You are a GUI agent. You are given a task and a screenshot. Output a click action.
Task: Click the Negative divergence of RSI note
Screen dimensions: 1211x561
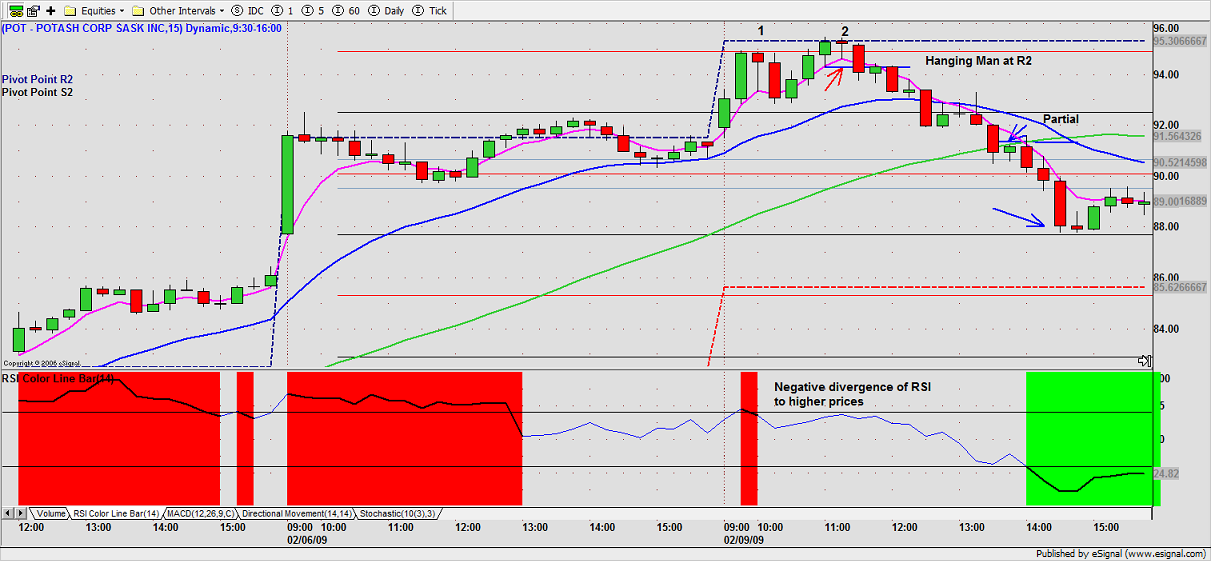tap(852, 394)
